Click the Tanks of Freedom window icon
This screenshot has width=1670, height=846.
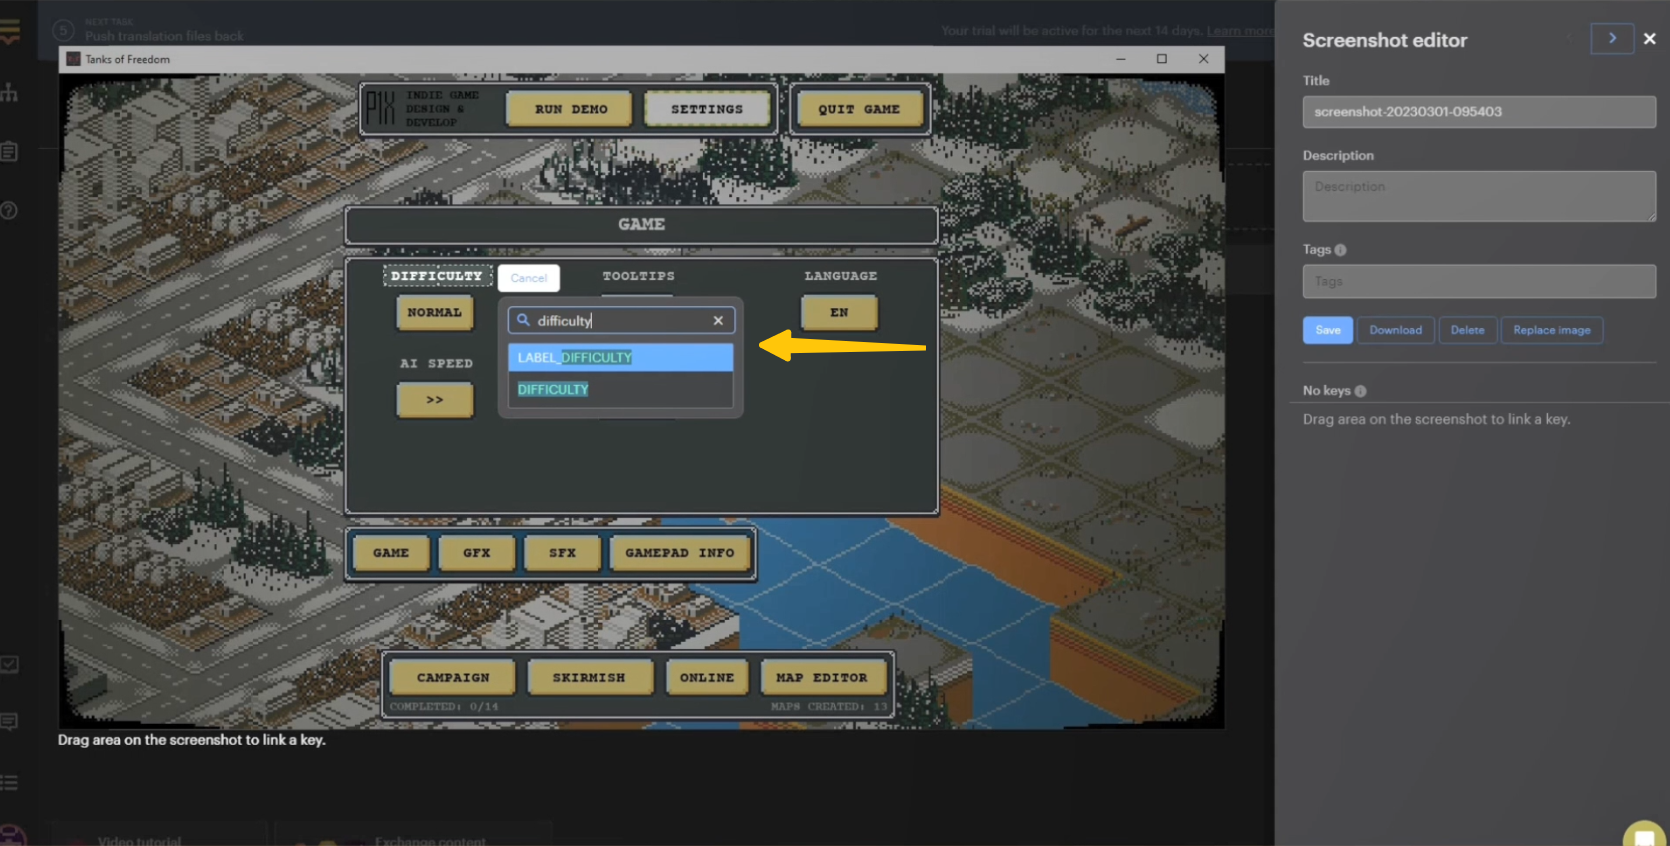tap(73, 59)
